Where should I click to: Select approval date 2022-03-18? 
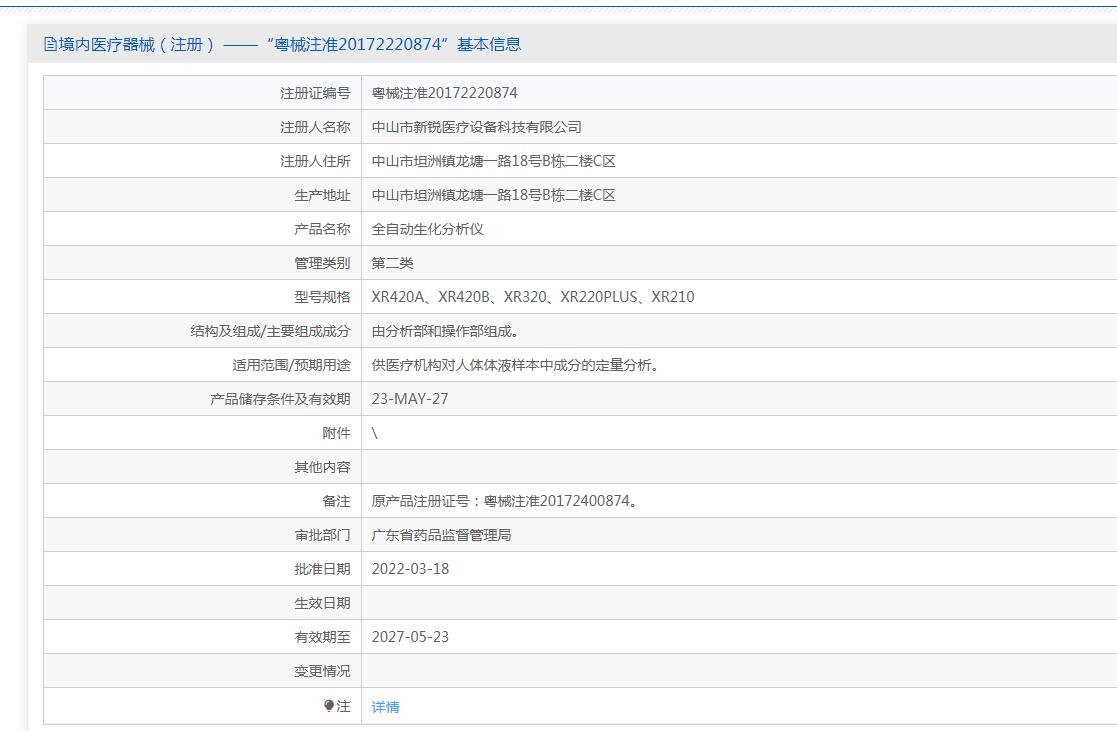coord(410,569)
